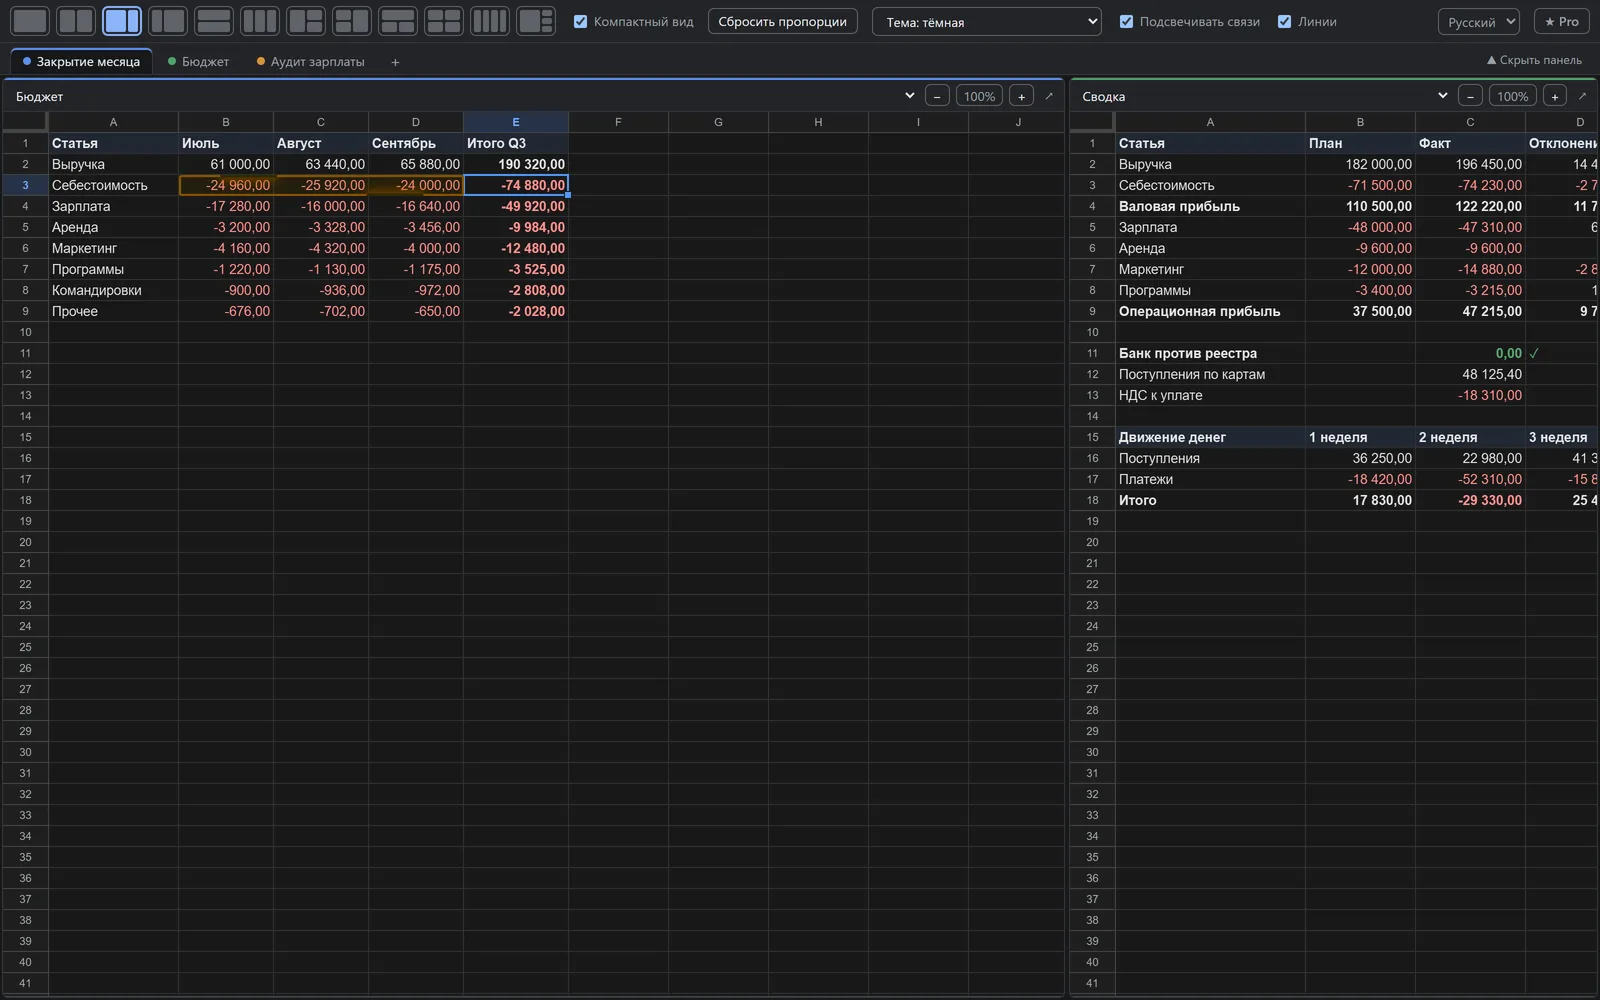1600x1000 pixels.
Task: Select the wide-left narrow-right layout
Action: (x=122, y=21)
